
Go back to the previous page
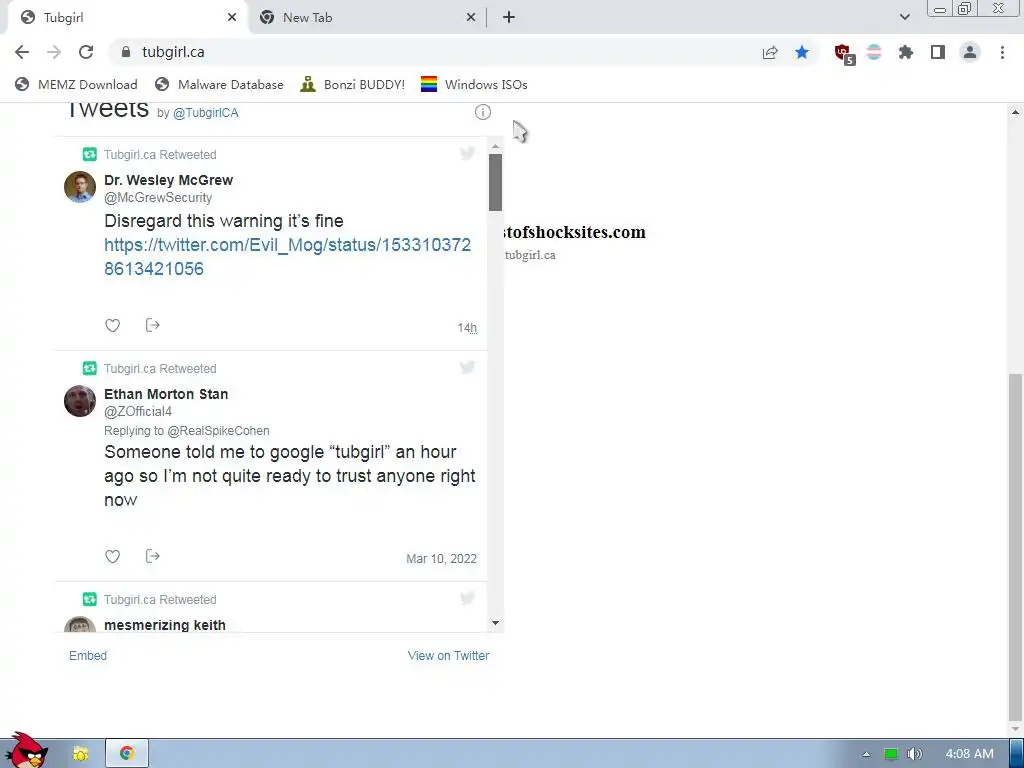click(22, 52)
